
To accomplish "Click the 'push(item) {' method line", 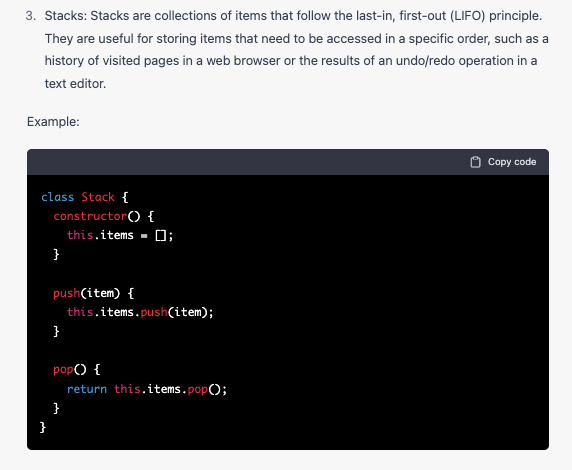I will tap(94, 293).
